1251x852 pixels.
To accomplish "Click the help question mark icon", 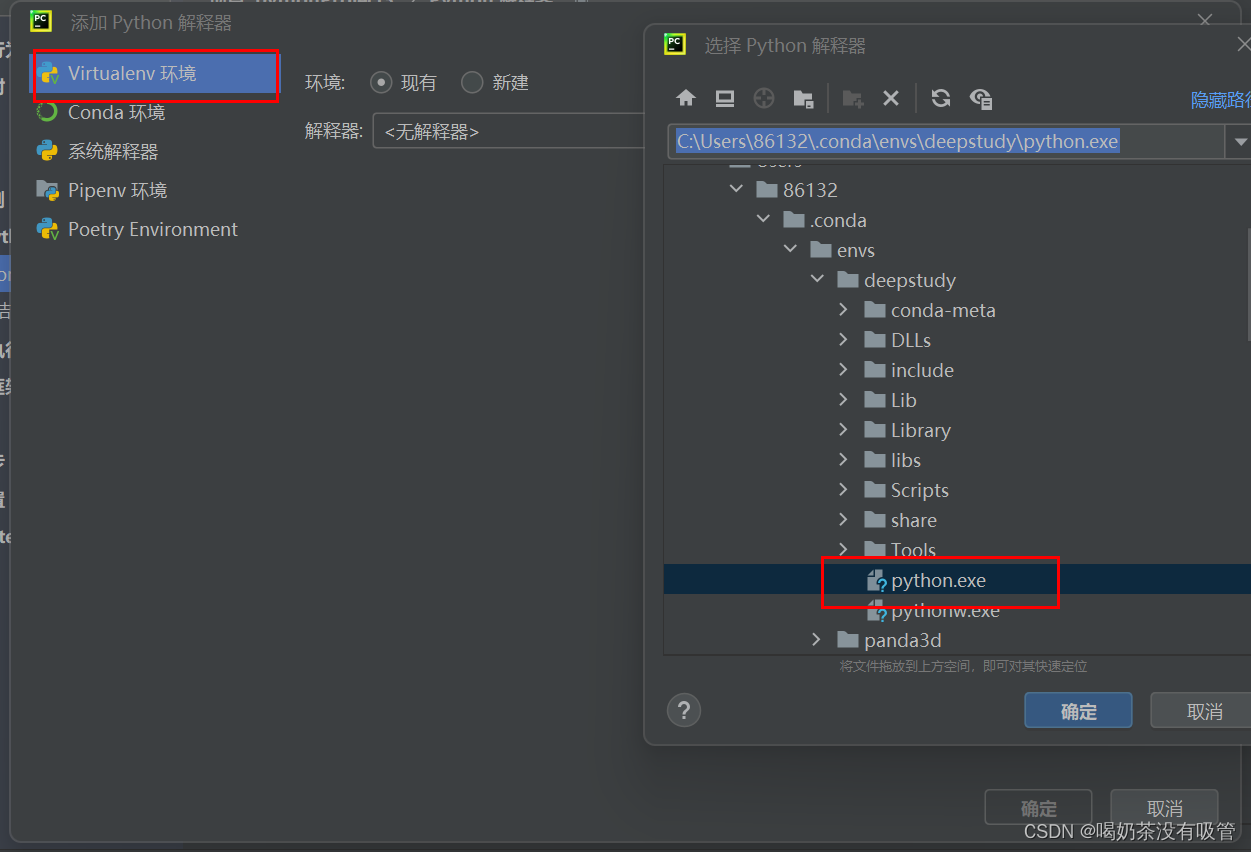I will (684, 710).
